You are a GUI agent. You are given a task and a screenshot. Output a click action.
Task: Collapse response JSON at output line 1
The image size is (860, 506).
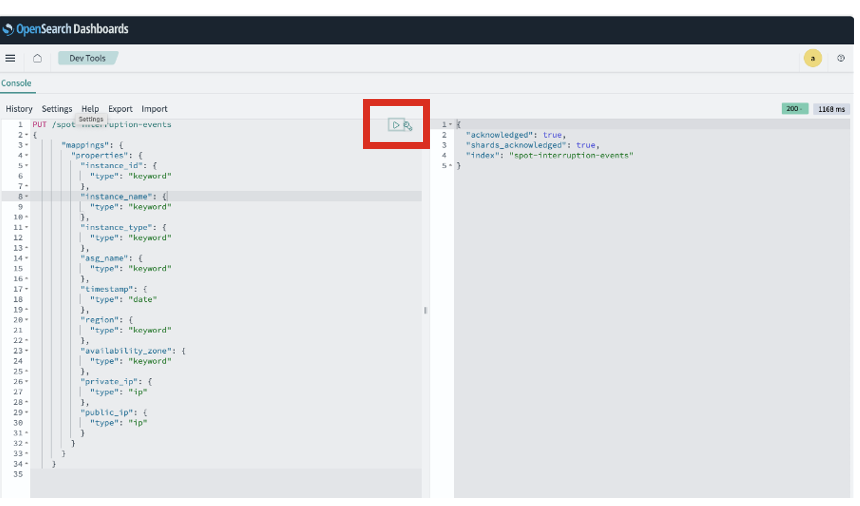[449, 124]
